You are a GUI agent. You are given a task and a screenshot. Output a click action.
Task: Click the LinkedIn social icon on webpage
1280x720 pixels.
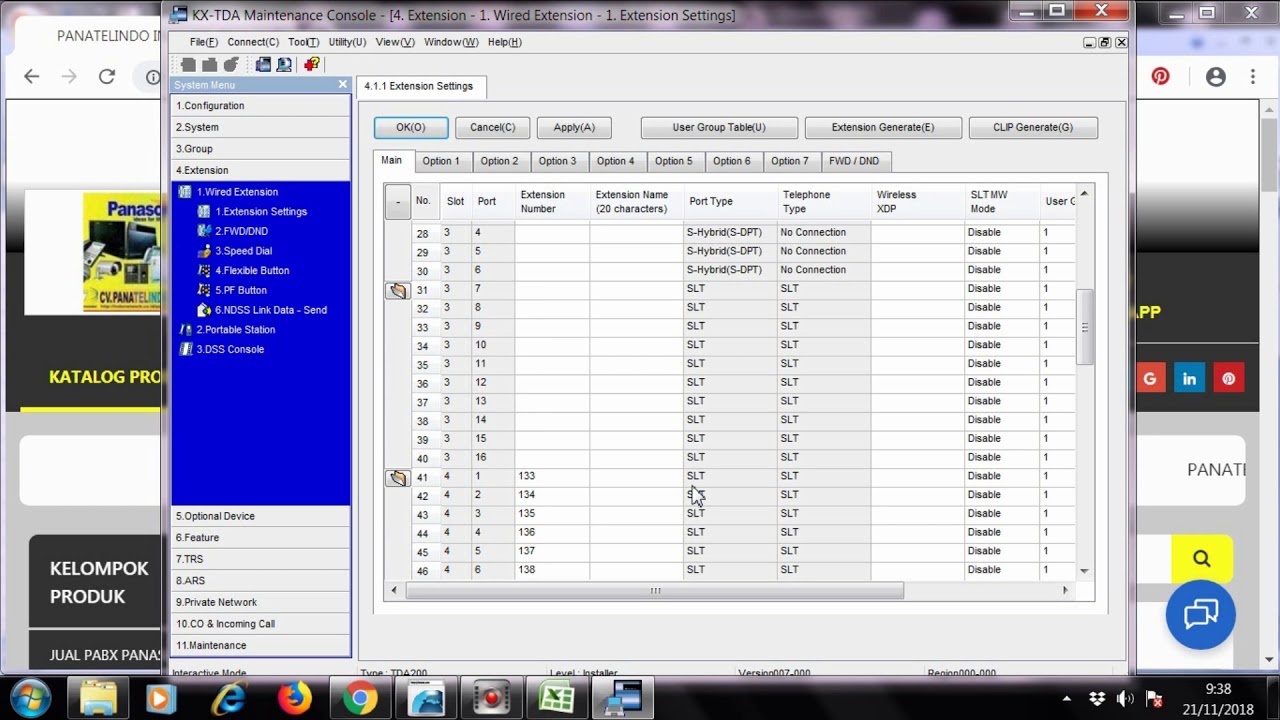click(x=1189, y=378)
